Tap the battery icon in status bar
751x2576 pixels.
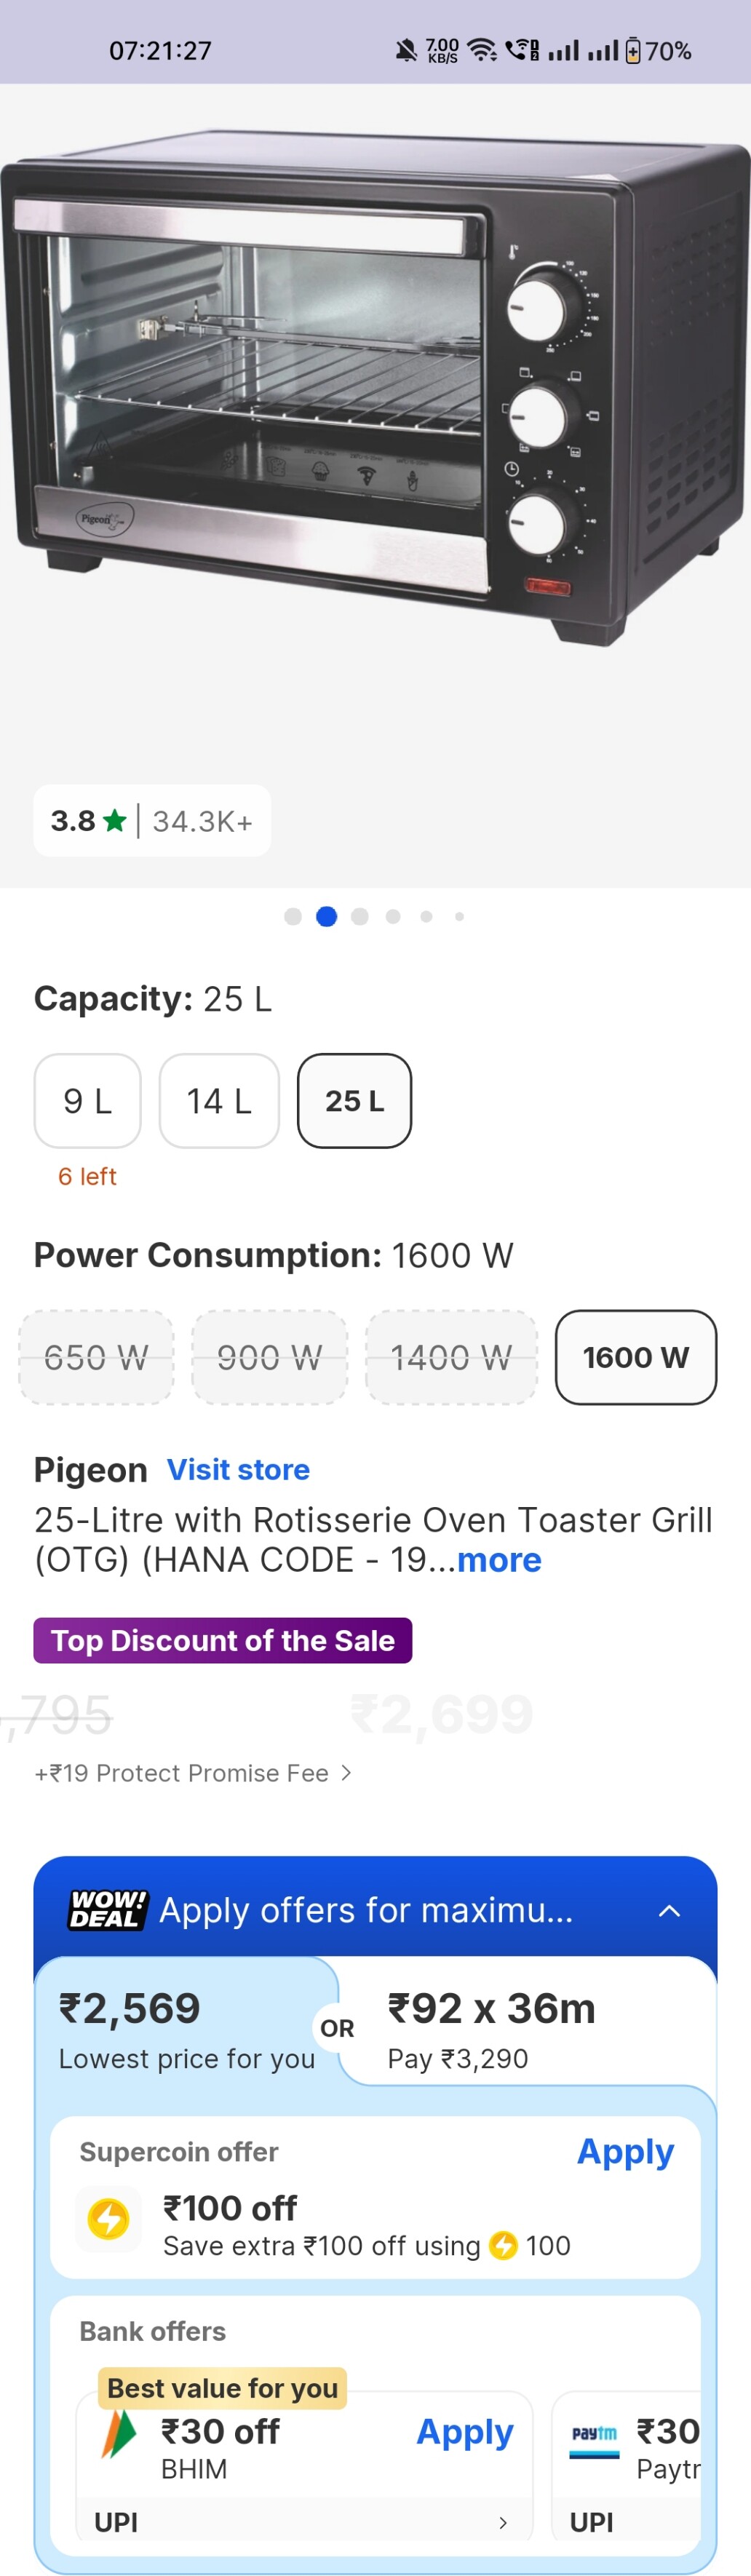coord(633,50)
